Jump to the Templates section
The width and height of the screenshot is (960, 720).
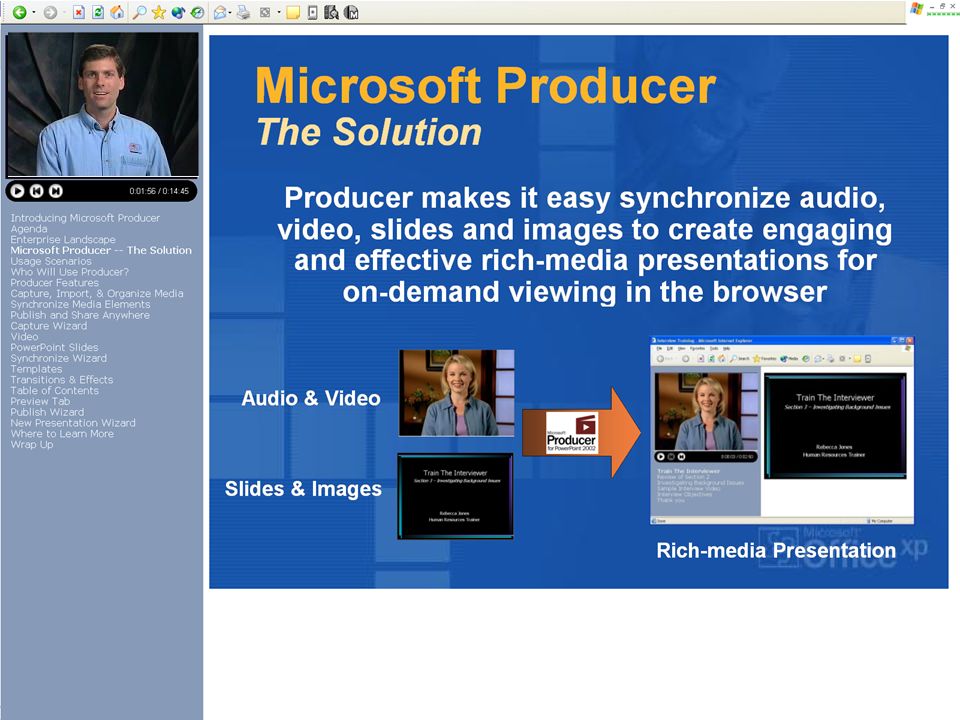tap(36, 369)
